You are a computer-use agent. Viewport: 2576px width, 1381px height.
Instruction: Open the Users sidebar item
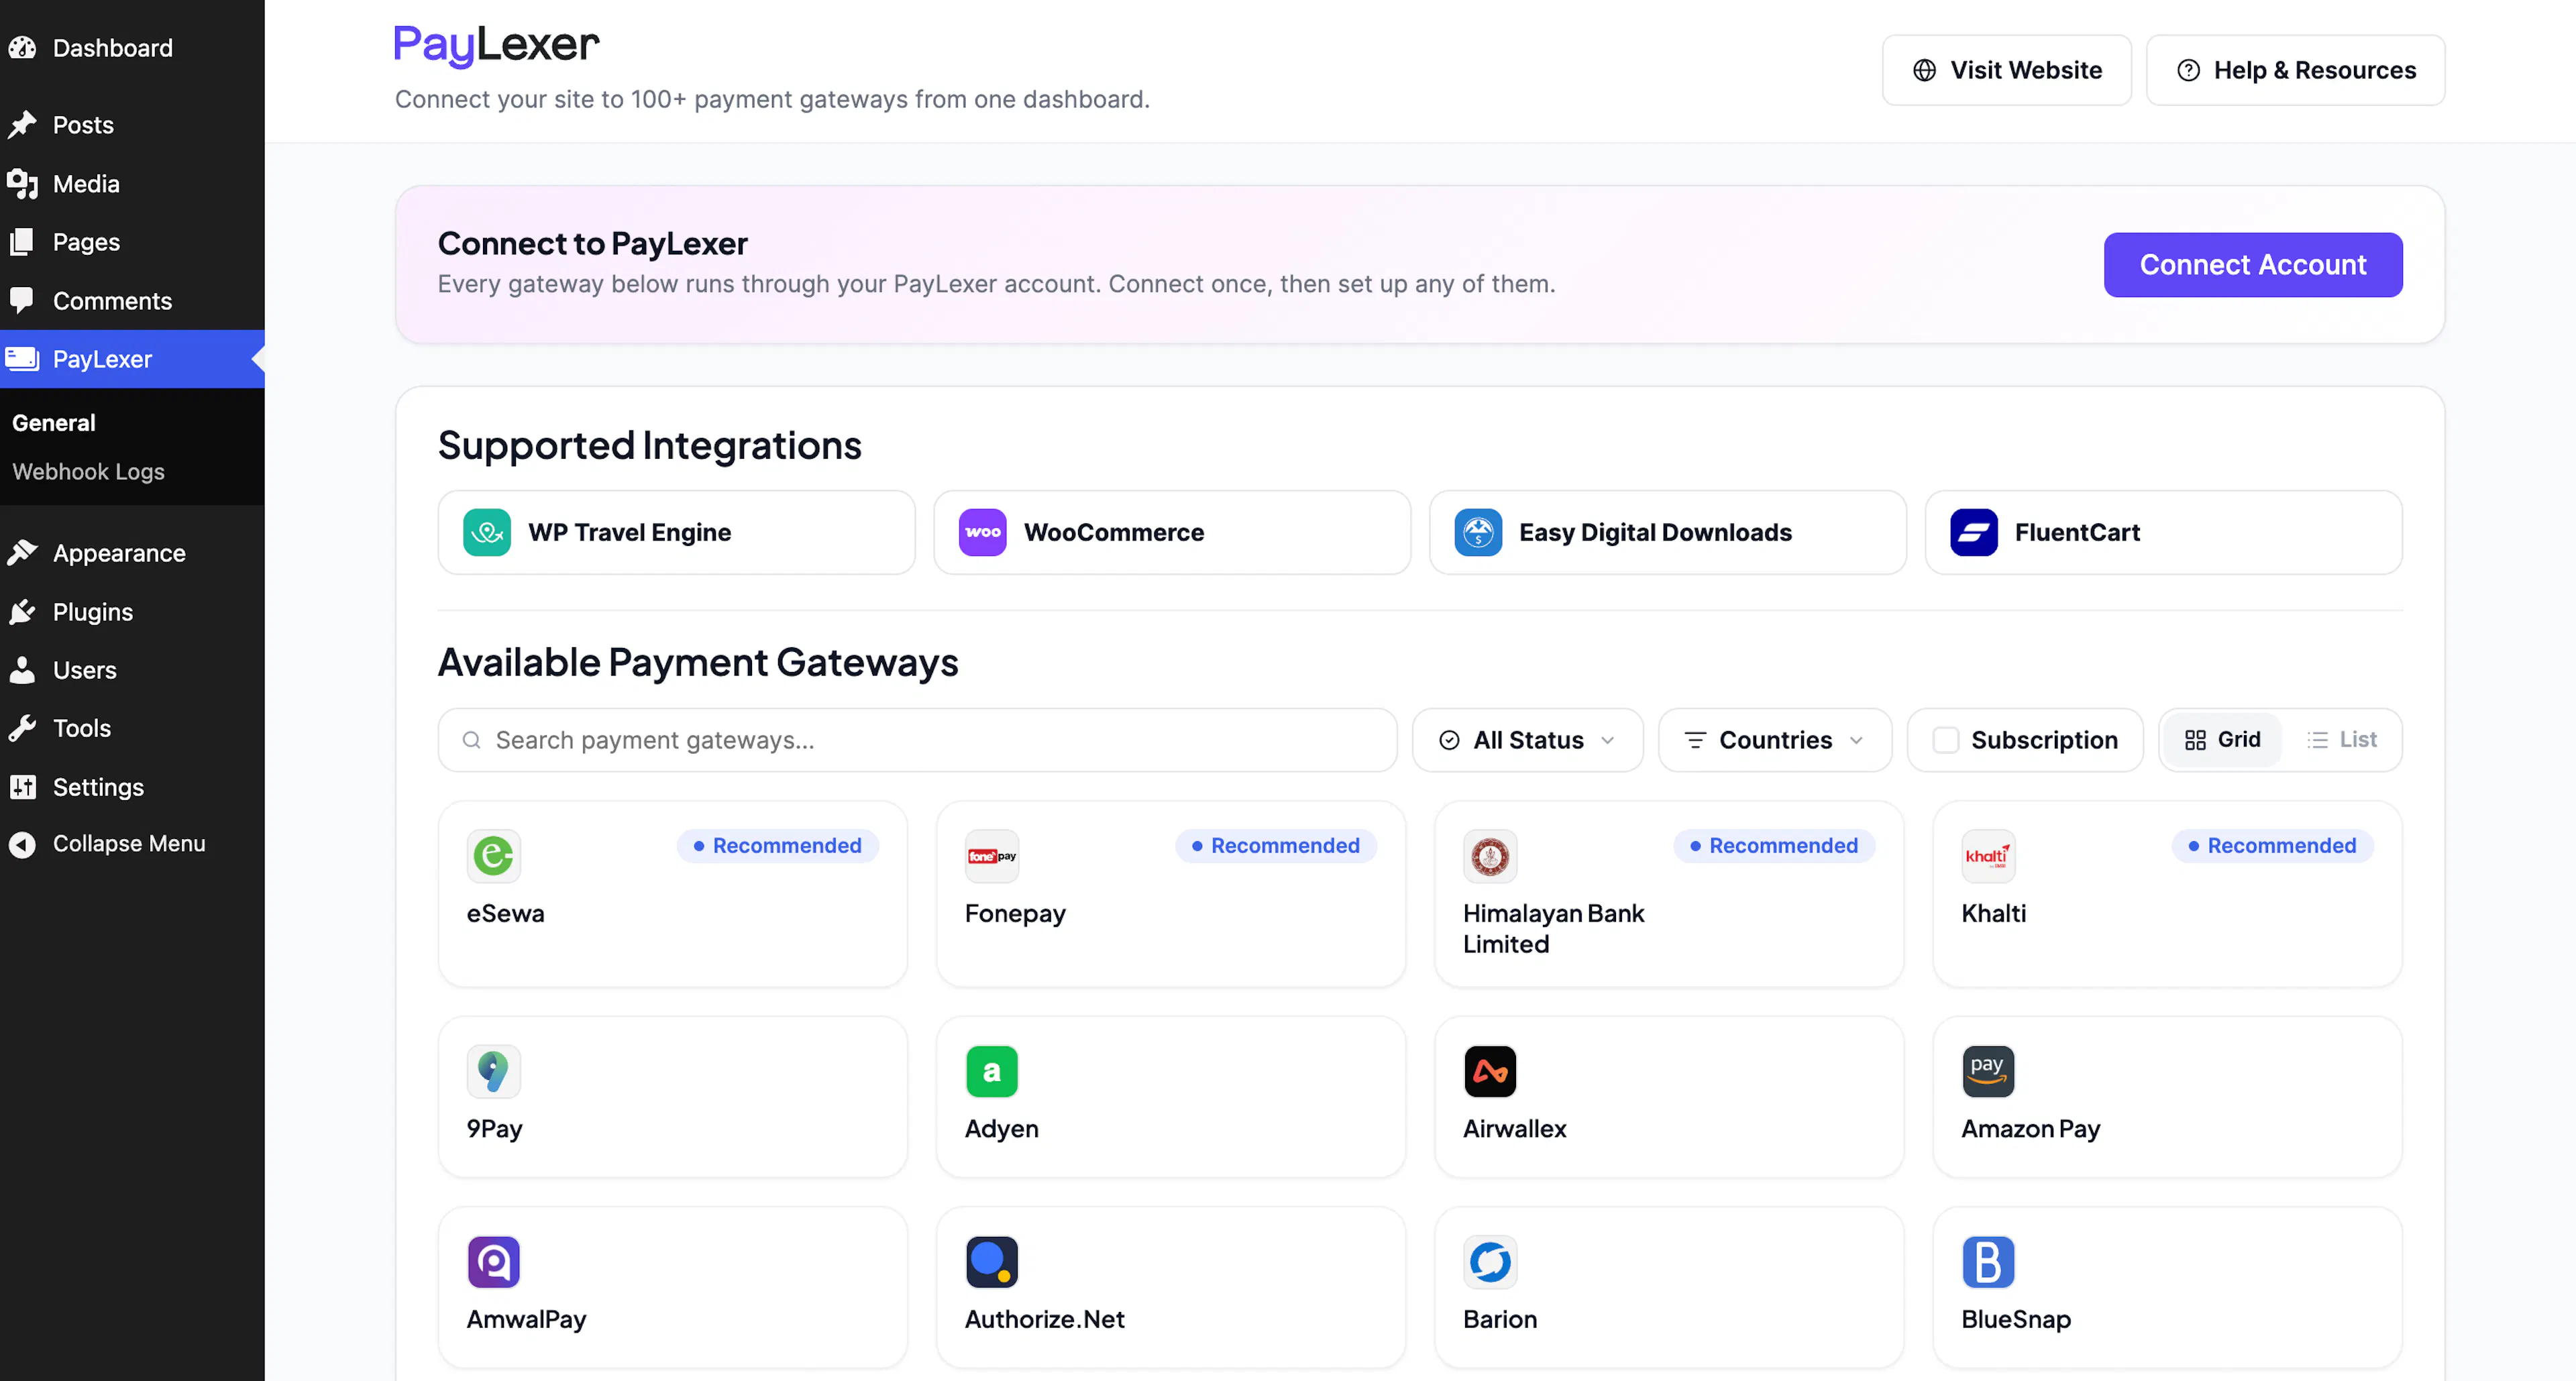pyautogui.click(x=132, y=670)
